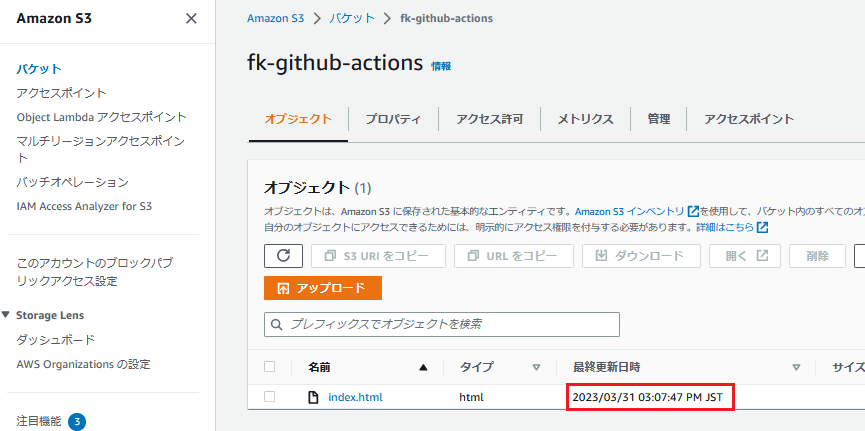Click the magnifier icon in search box
The image size is (865, 431).
click(277, 324)
